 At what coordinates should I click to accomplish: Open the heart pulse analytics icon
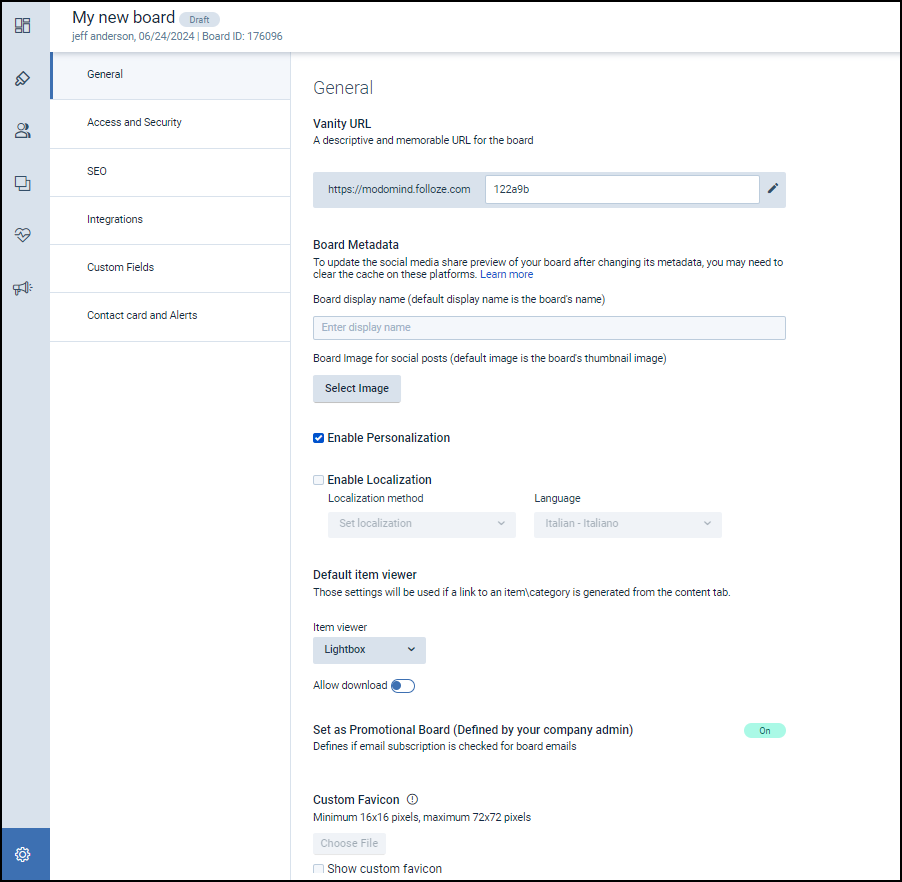coord(22,235)
